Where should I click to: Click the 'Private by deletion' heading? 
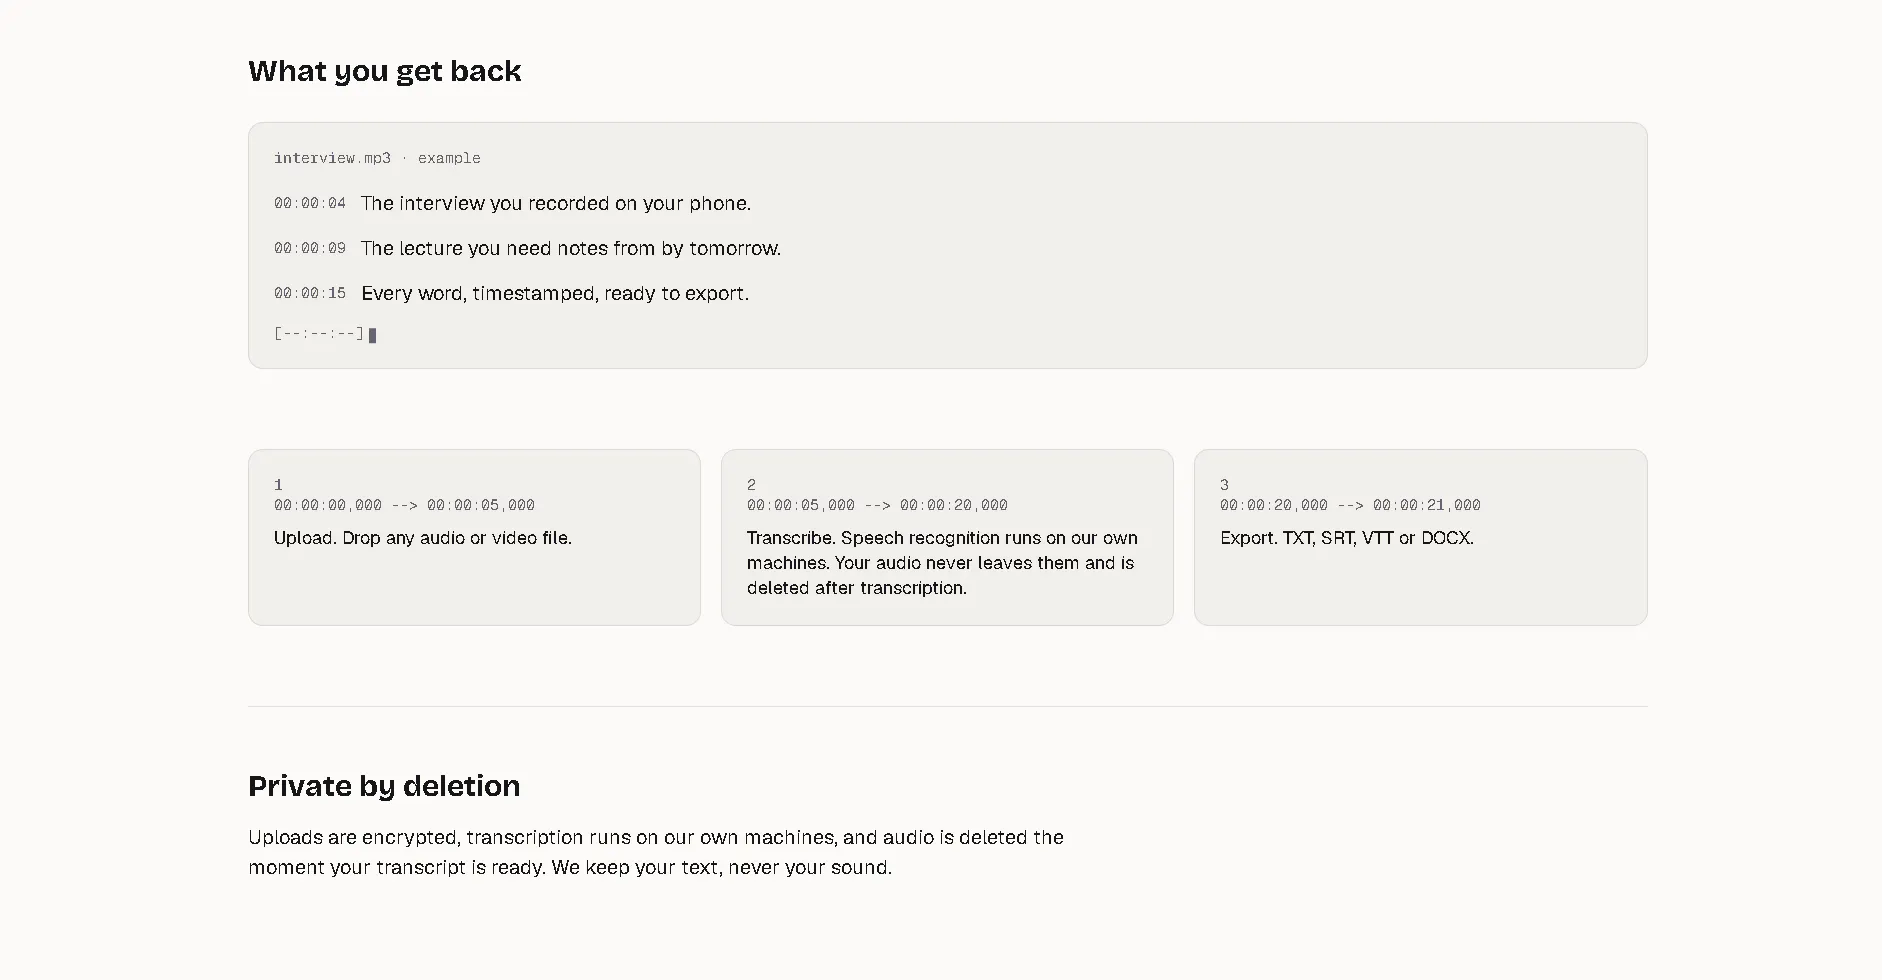pyautogui.click(x=384, y=786)
